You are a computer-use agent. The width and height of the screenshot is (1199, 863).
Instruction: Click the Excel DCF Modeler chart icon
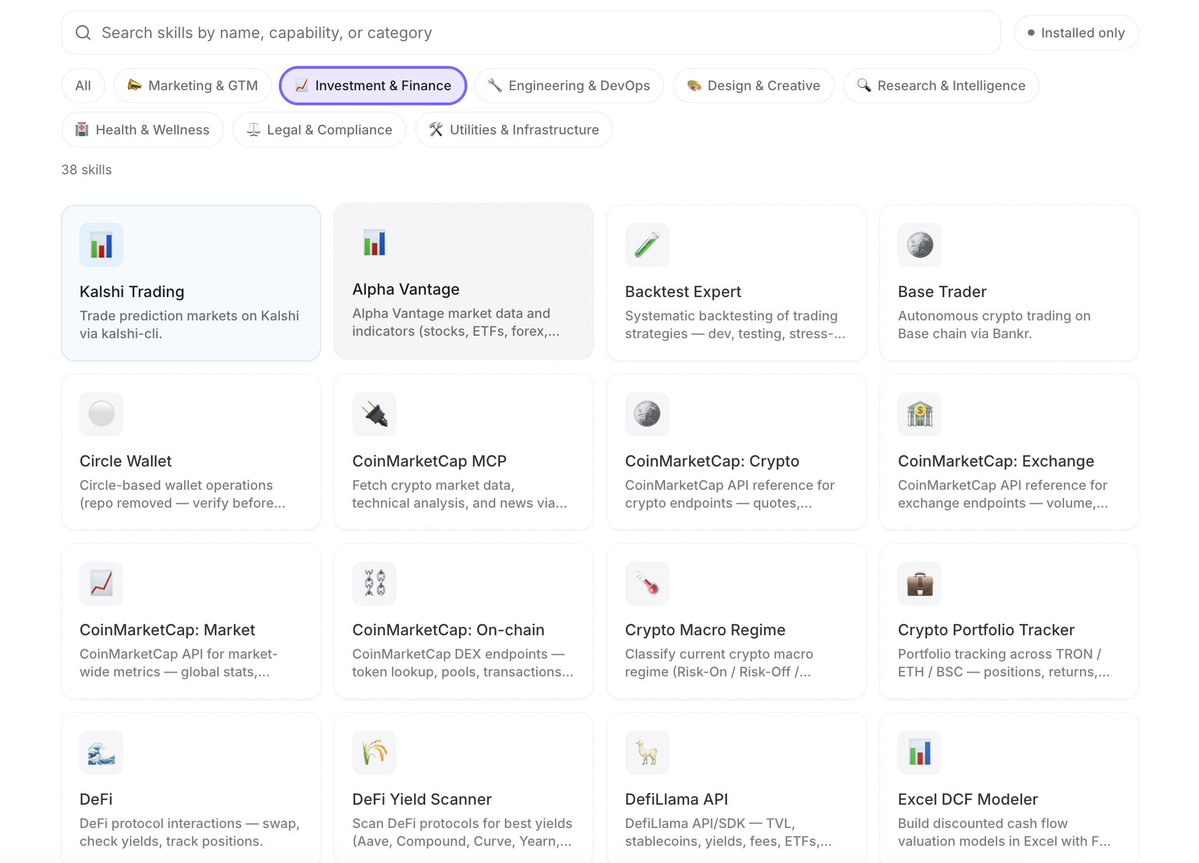[920, 752]
